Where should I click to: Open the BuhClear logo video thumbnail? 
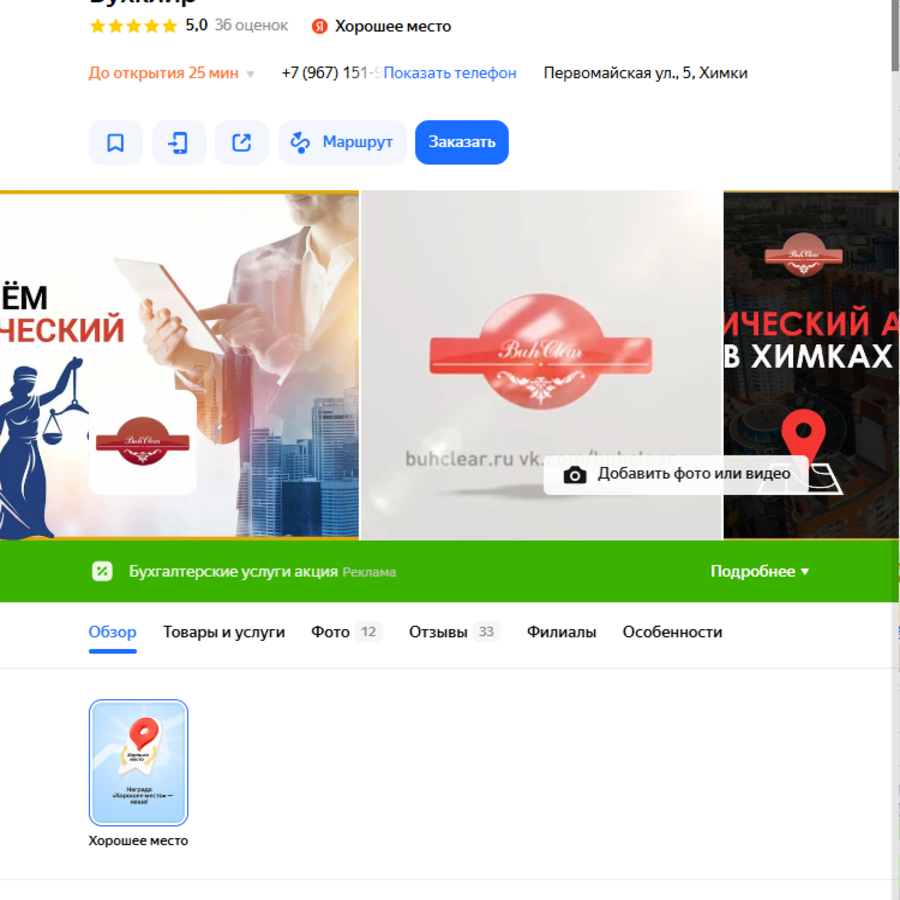[x=541, y=366]
